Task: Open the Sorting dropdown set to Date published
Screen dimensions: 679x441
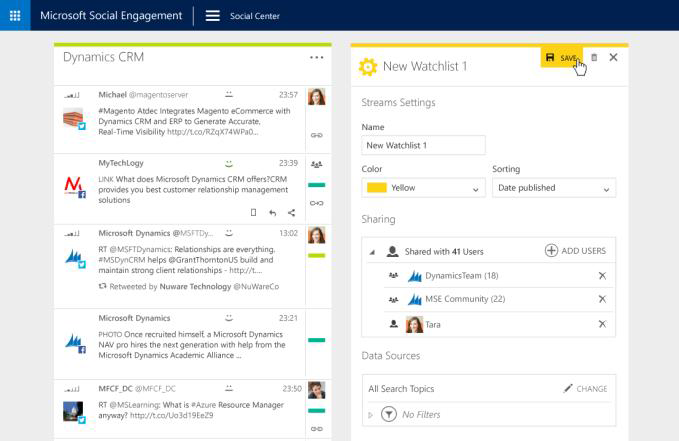Action: (x=553, y=188)
